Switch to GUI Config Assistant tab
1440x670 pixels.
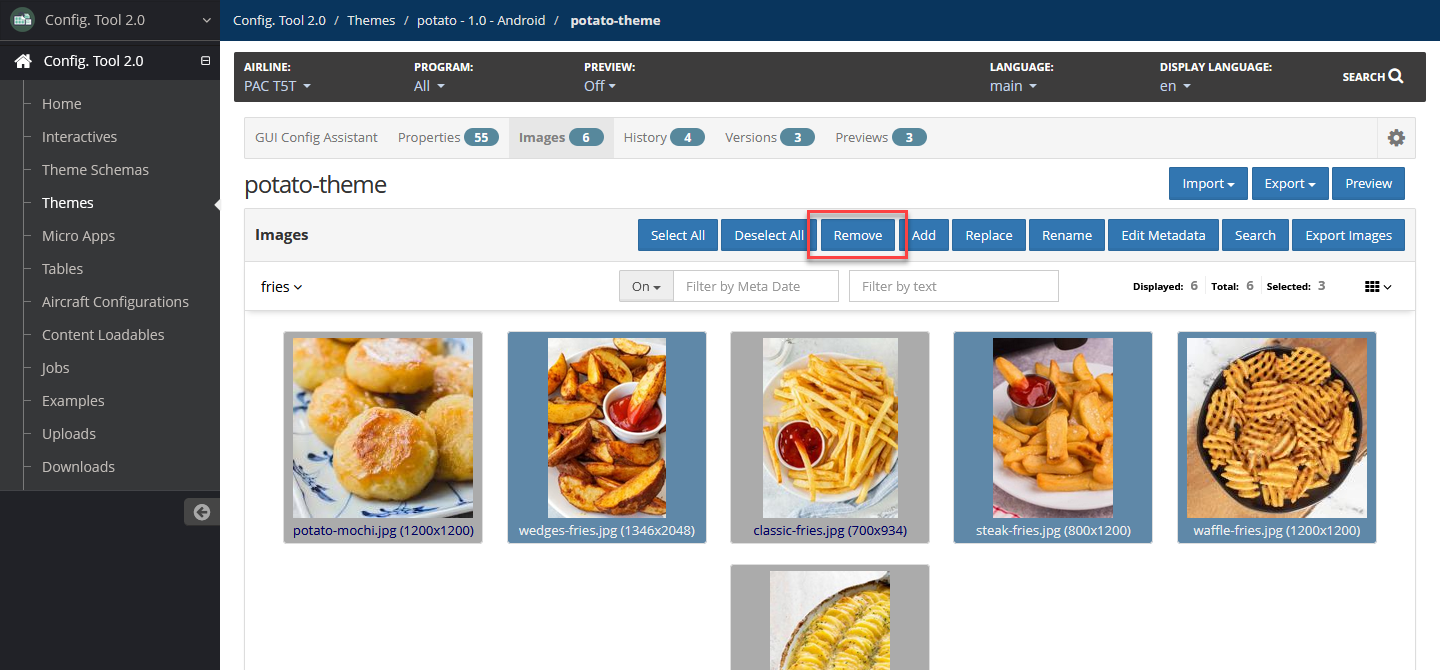point(316,138)
